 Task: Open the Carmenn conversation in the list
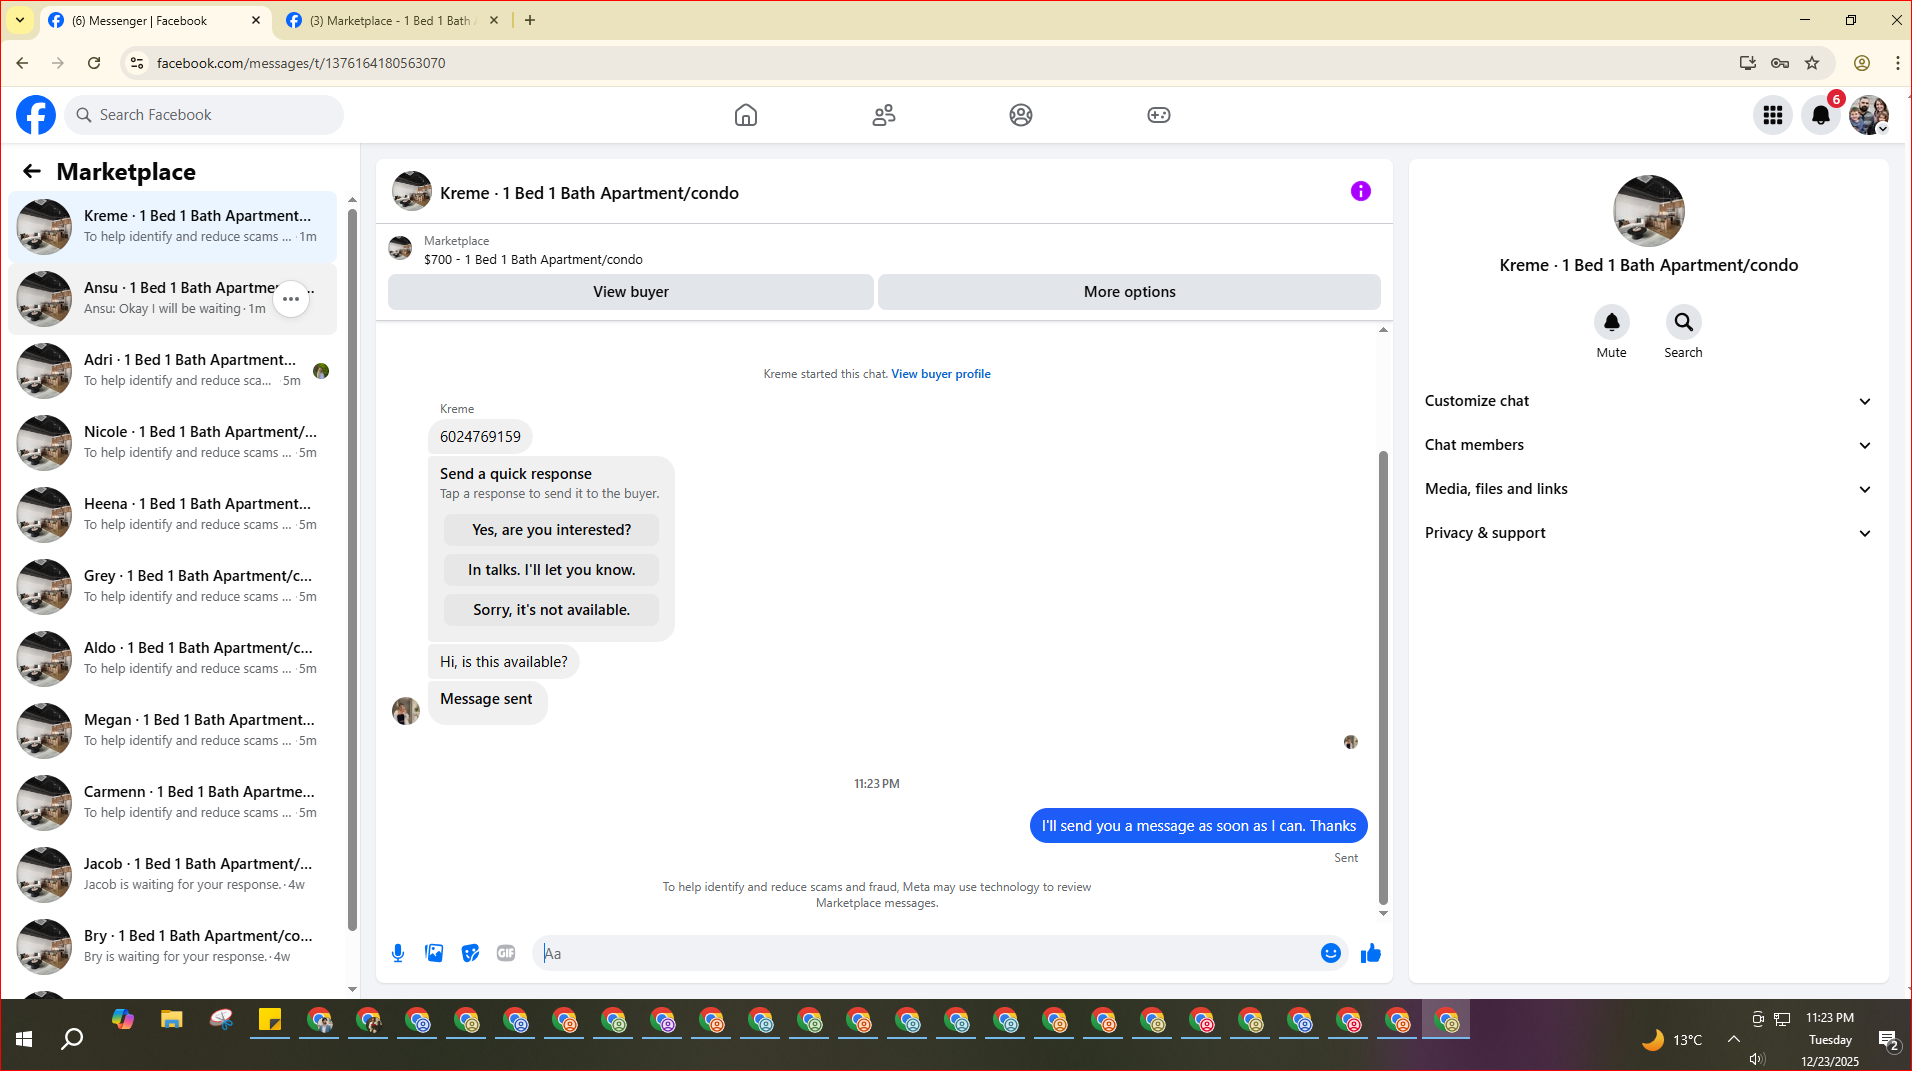[173, 803]
